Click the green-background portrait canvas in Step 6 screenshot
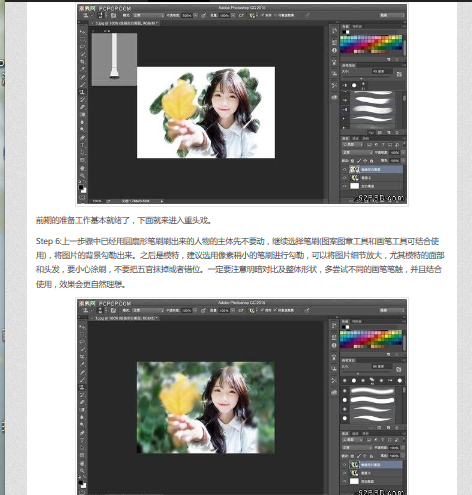The height and width of the screenshot is (495, 472). (x=206, y=407)
